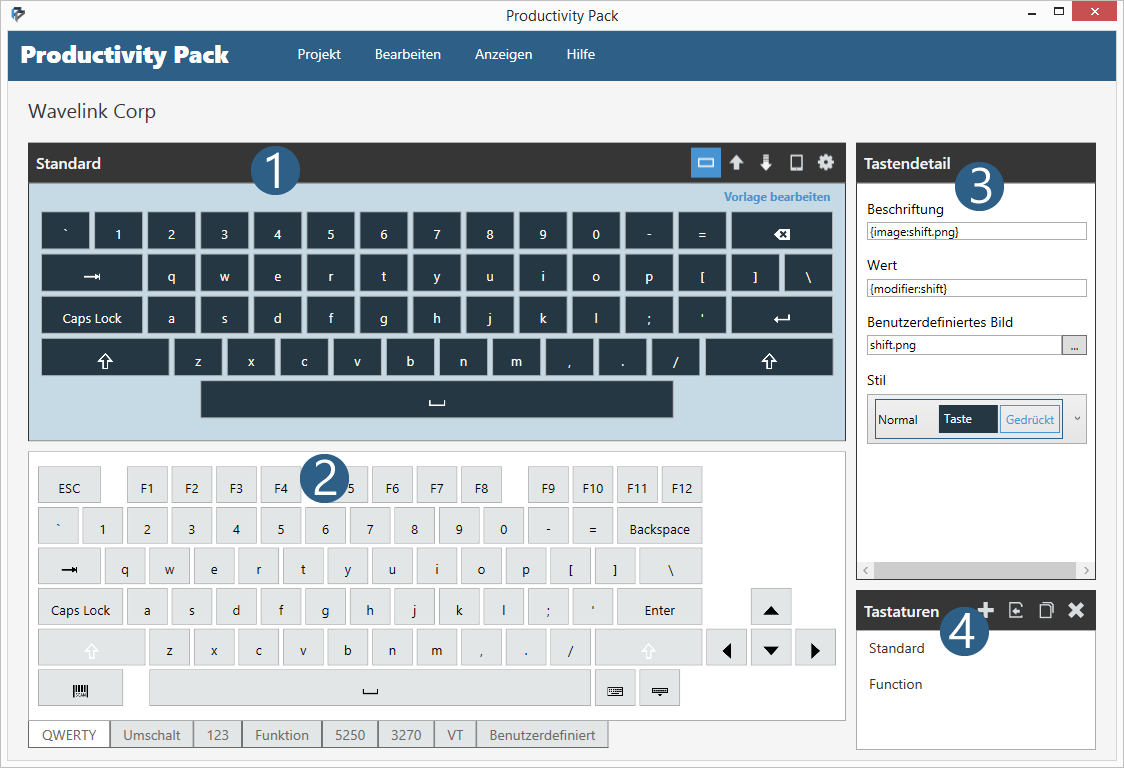Open the Projekt menu

coord(319,55)
